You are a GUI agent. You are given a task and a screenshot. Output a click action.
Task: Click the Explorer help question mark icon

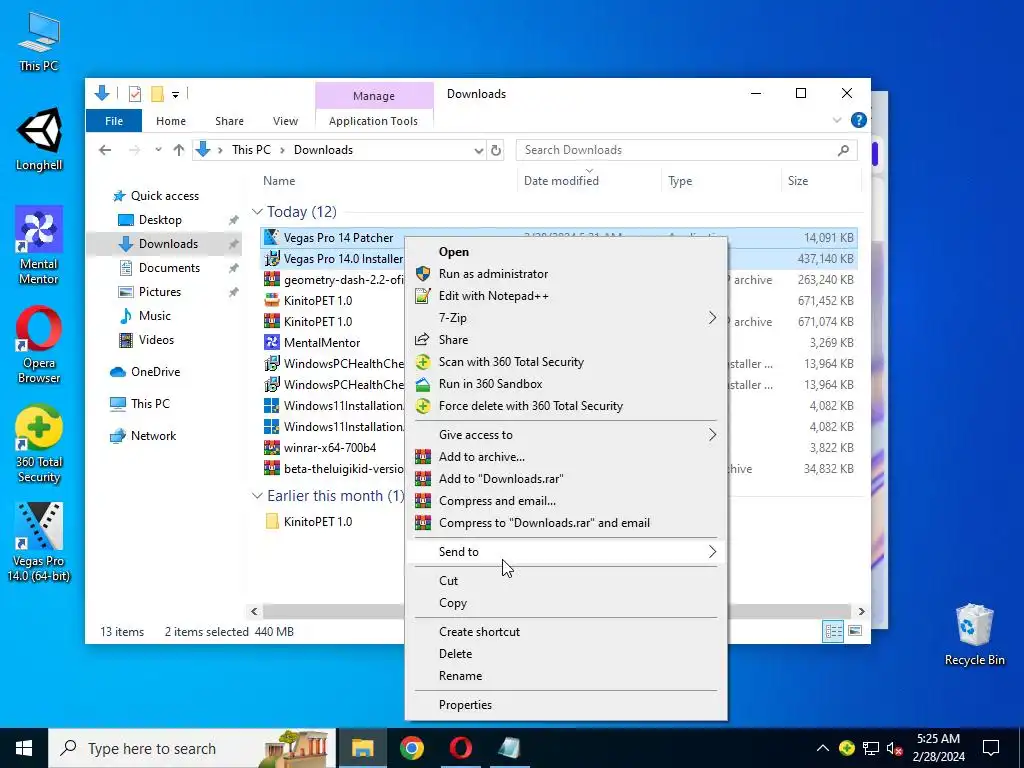858,120
